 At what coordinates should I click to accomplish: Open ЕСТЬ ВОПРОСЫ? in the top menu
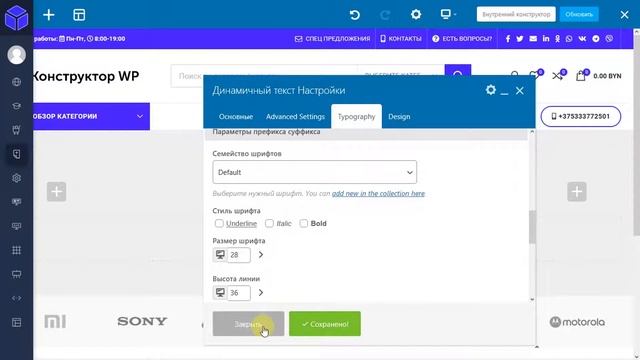[x=462, y=39]
